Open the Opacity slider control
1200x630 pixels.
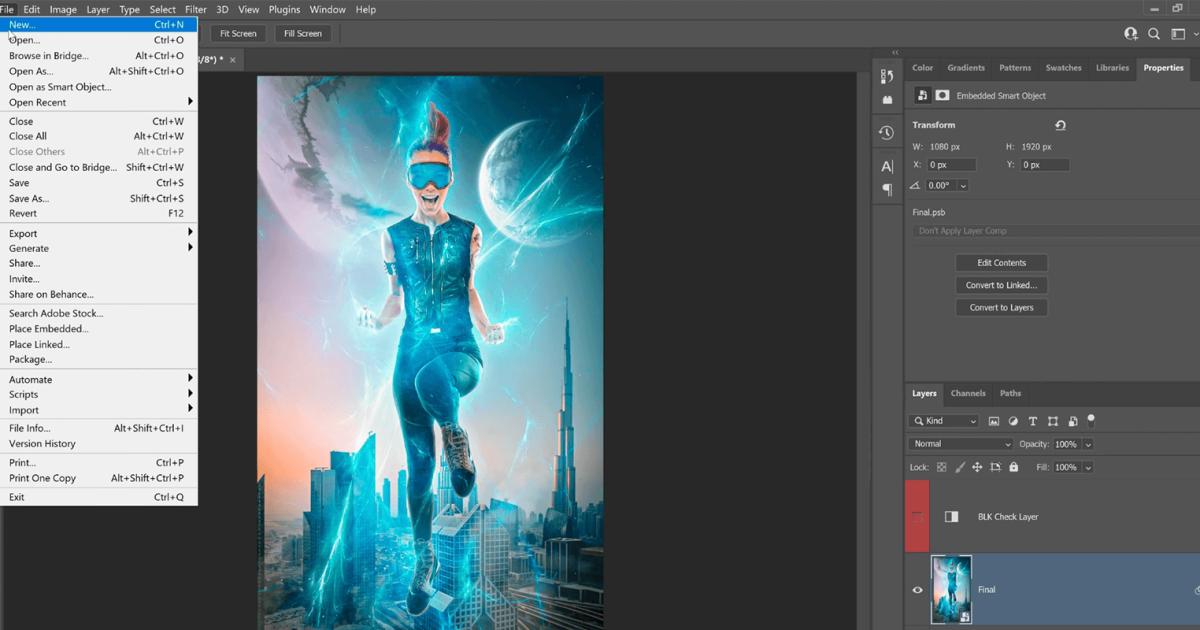[x=1088, y=443]
